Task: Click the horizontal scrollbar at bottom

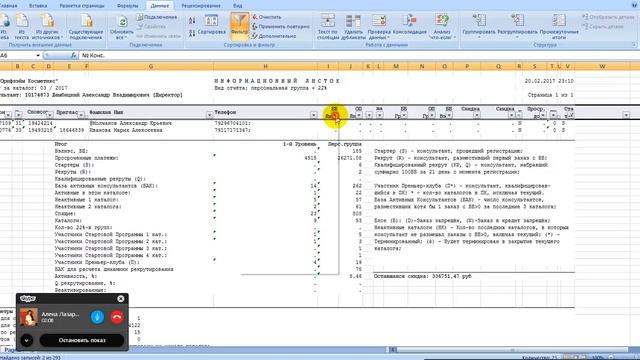Action: [x=512, y=350]
